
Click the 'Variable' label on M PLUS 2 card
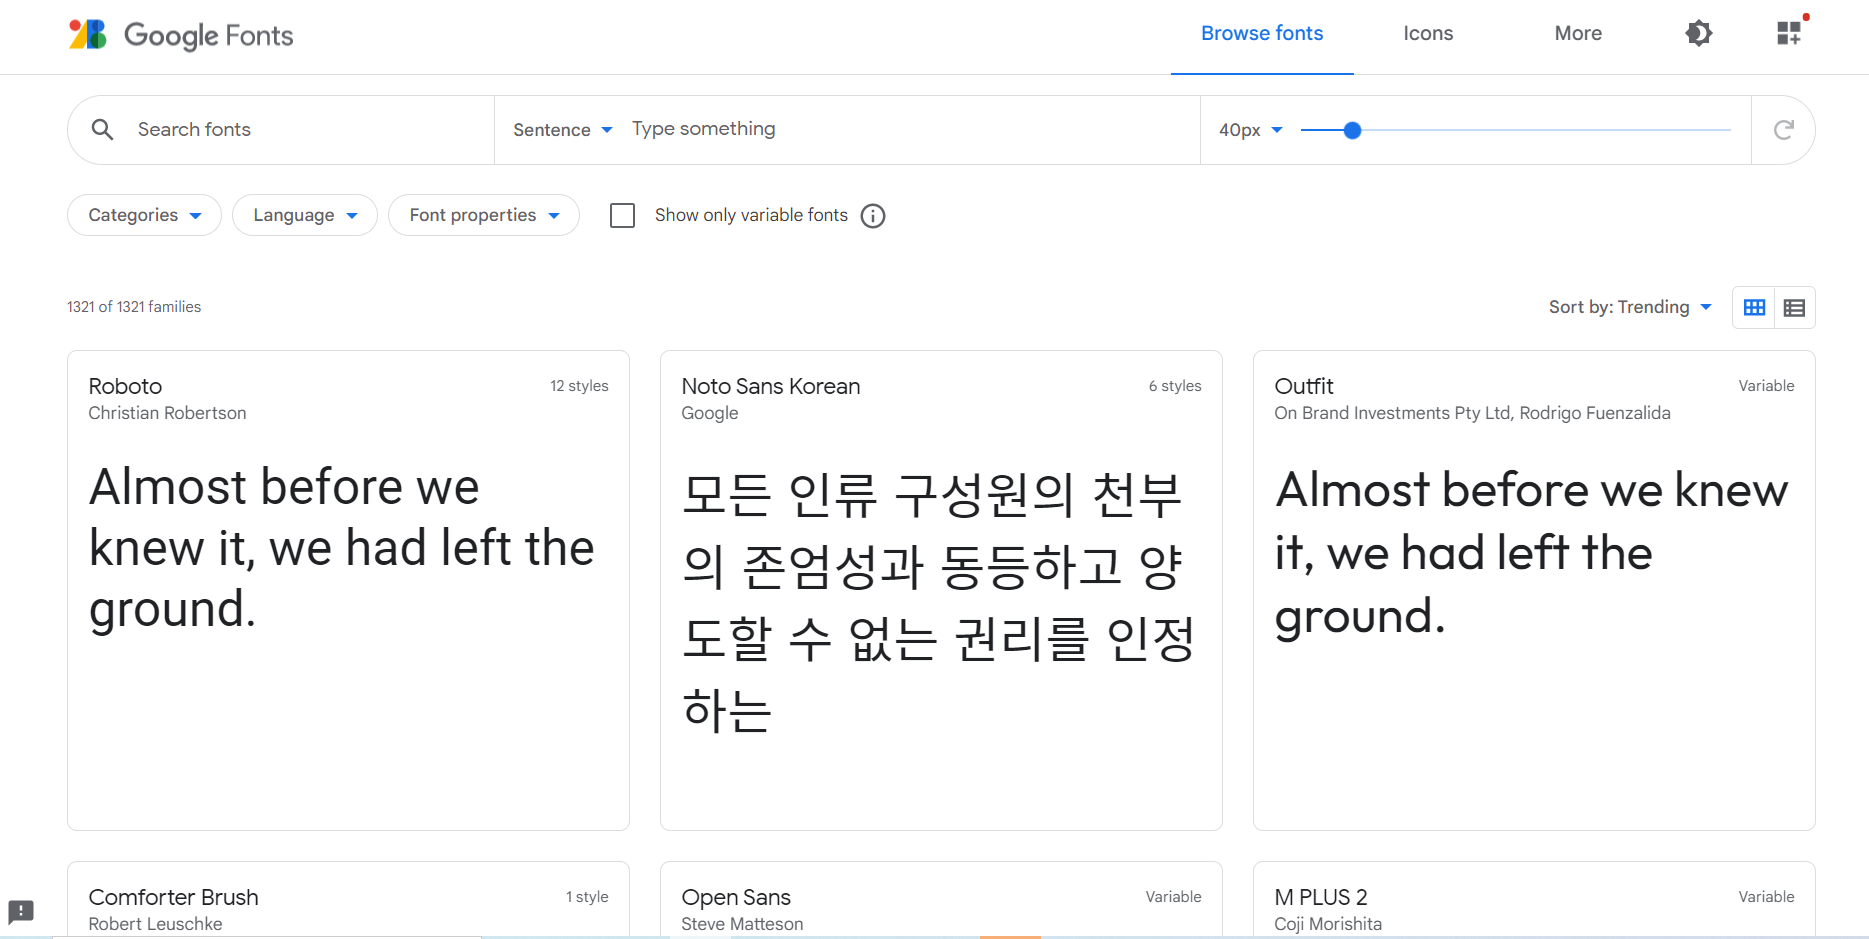tap(1766, 897)
